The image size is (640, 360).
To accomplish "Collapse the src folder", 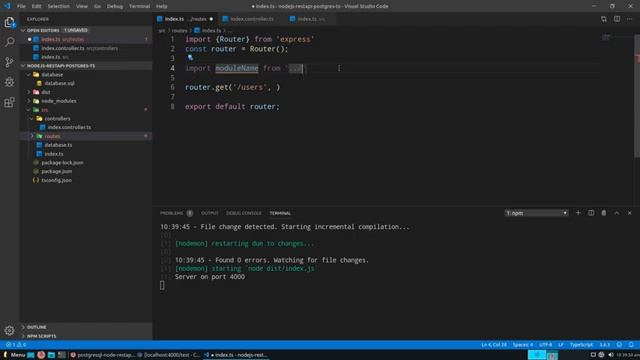I will tap(29, 110).
